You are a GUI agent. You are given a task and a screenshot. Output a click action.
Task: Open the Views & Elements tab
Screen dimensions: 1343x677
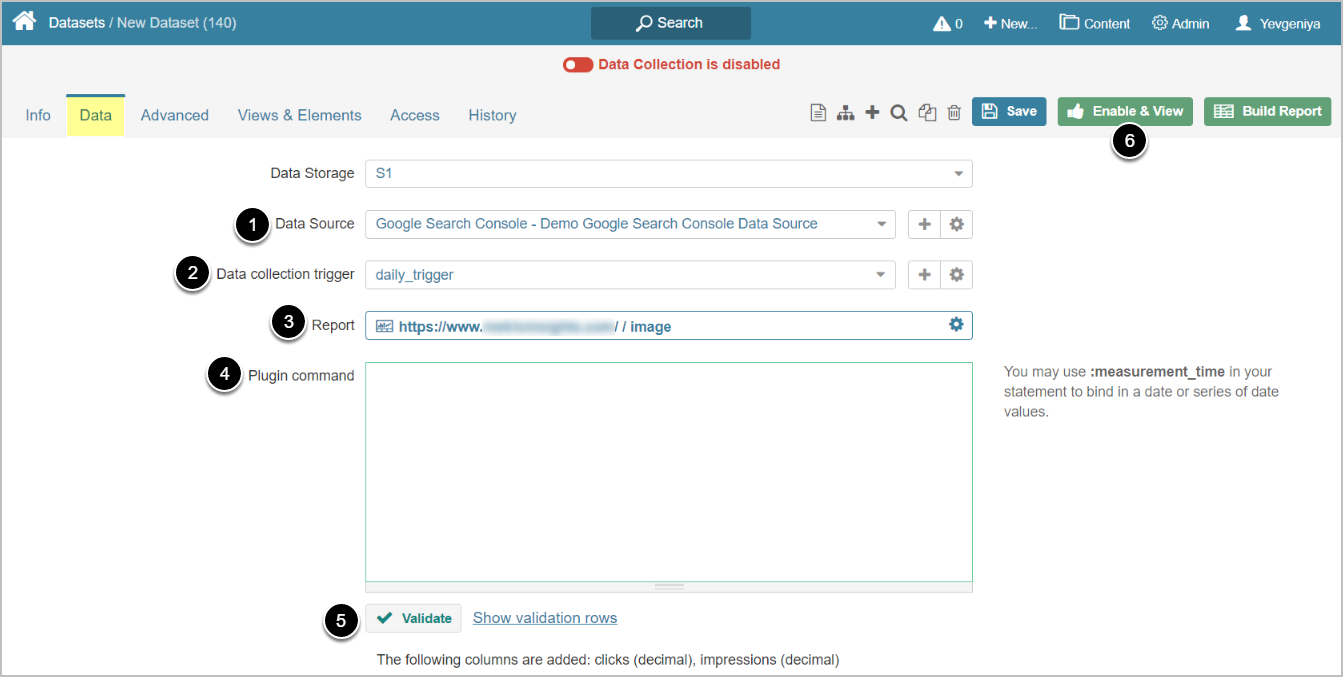pos(299,115)
